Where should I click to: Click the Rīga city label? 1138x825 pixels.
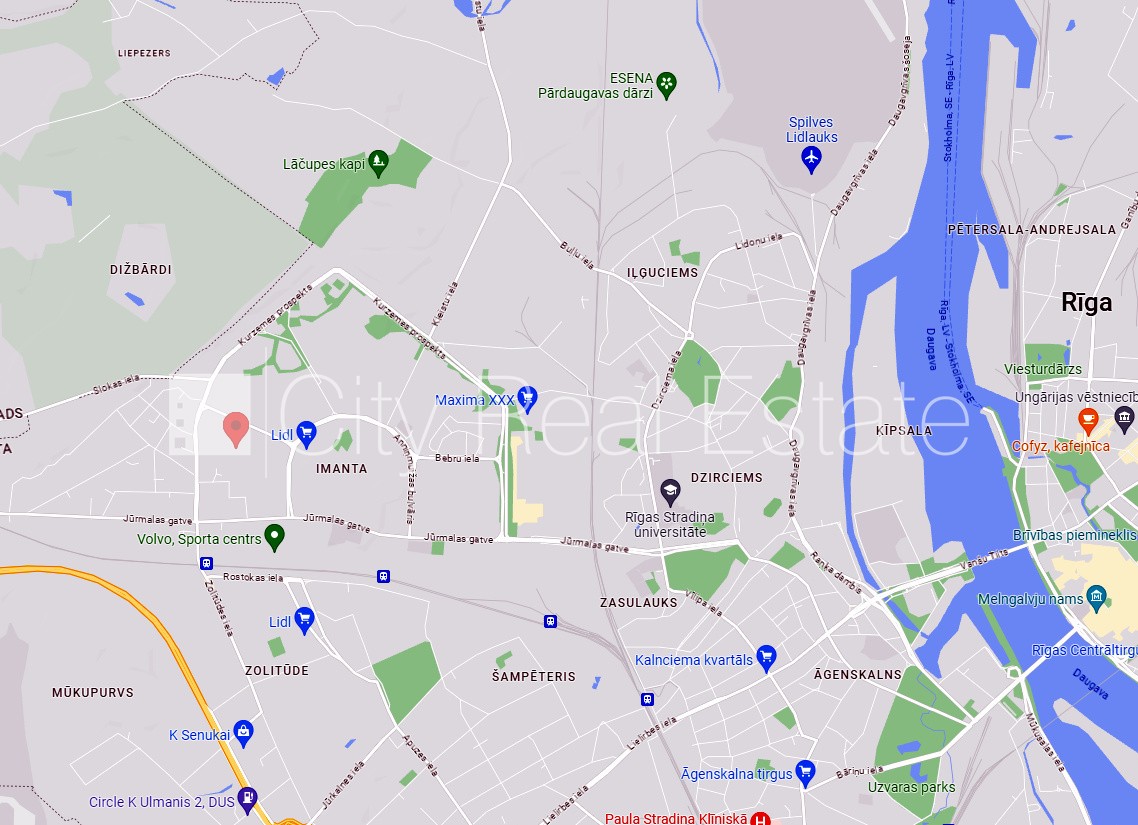click(1086, 303)
